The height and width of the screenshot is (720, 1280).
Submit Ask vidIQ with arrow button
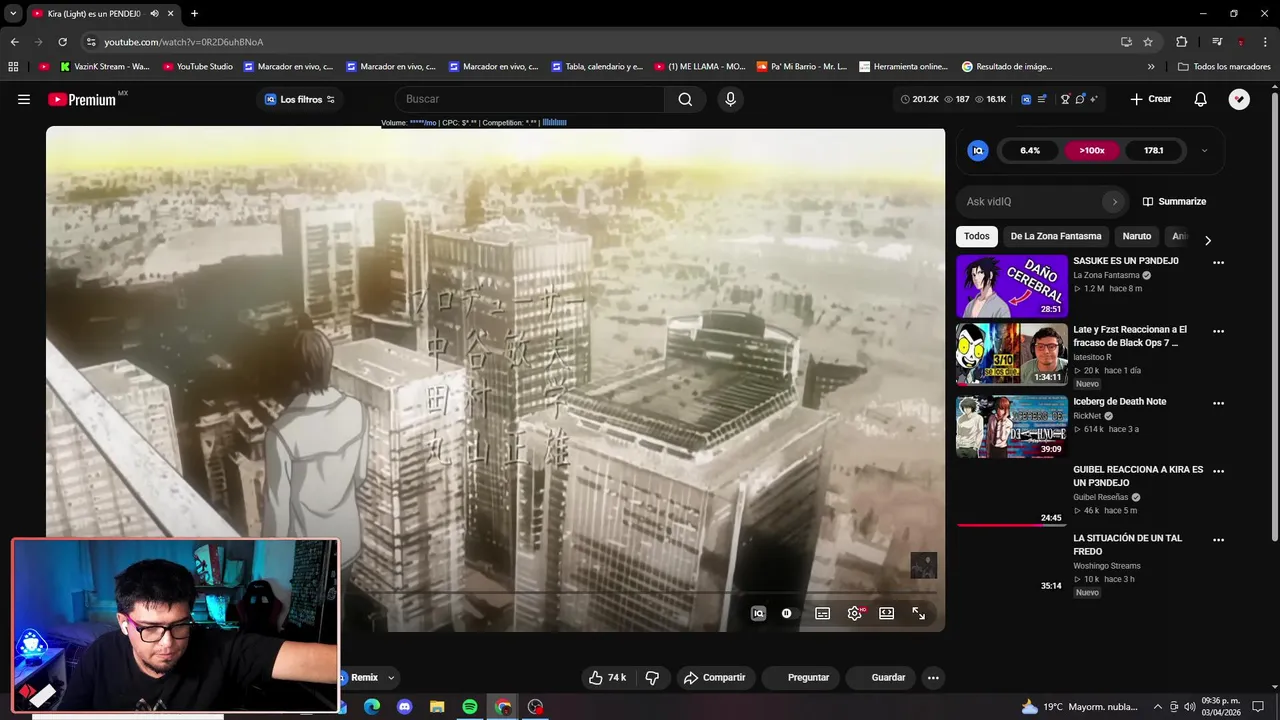tap(1114, 202)
